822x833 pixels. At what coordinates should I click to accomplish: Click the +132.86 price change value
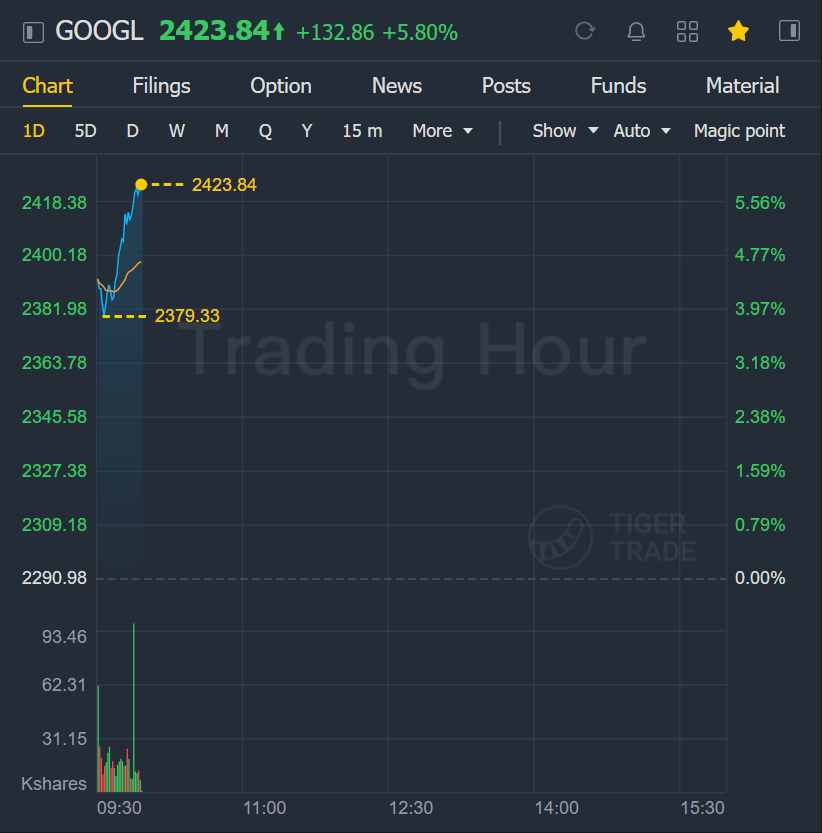pyautogui.click(x=335, y=32)
